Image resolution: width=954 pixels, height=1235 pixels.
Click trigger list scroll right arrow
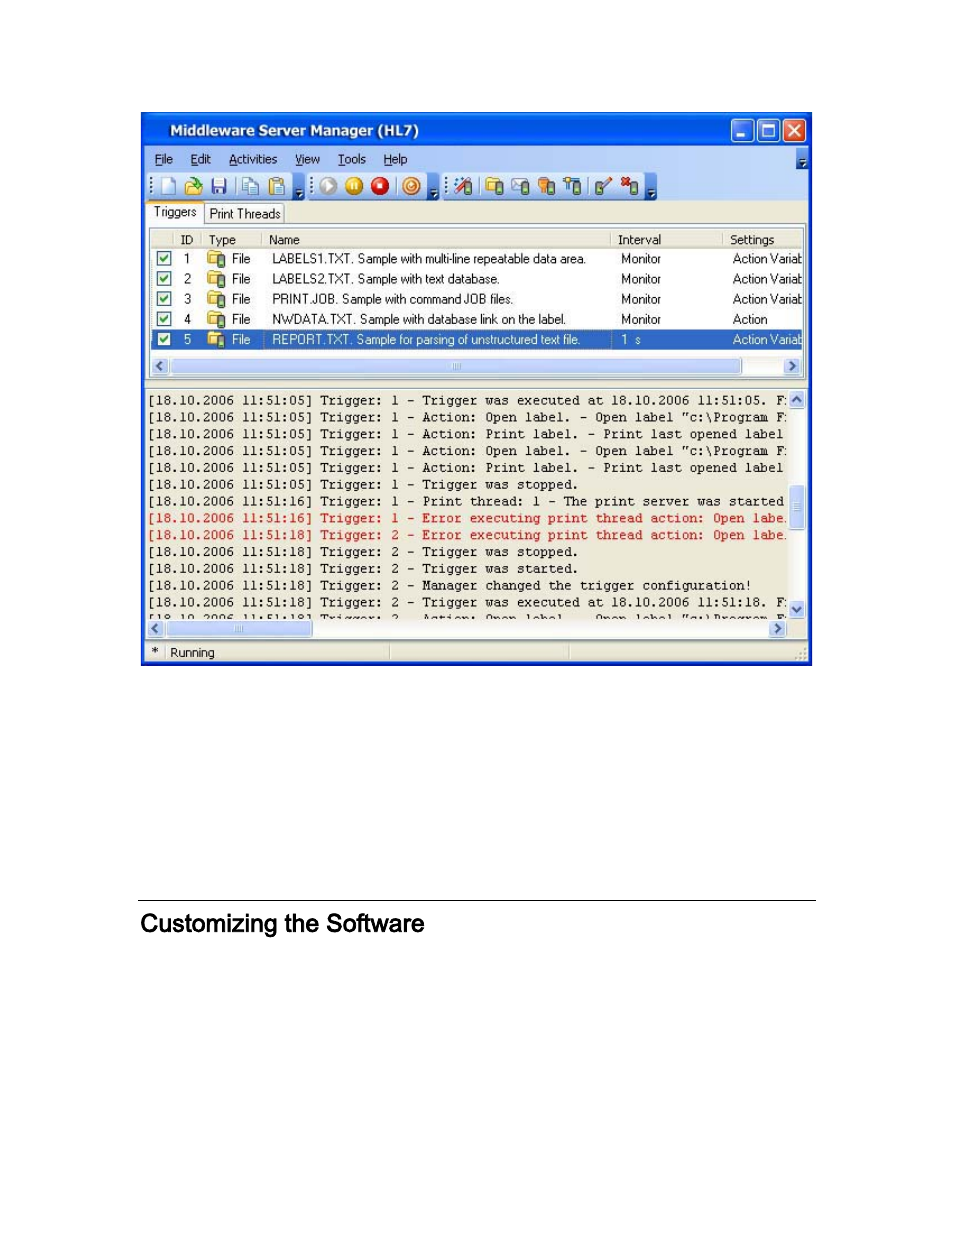793,366
